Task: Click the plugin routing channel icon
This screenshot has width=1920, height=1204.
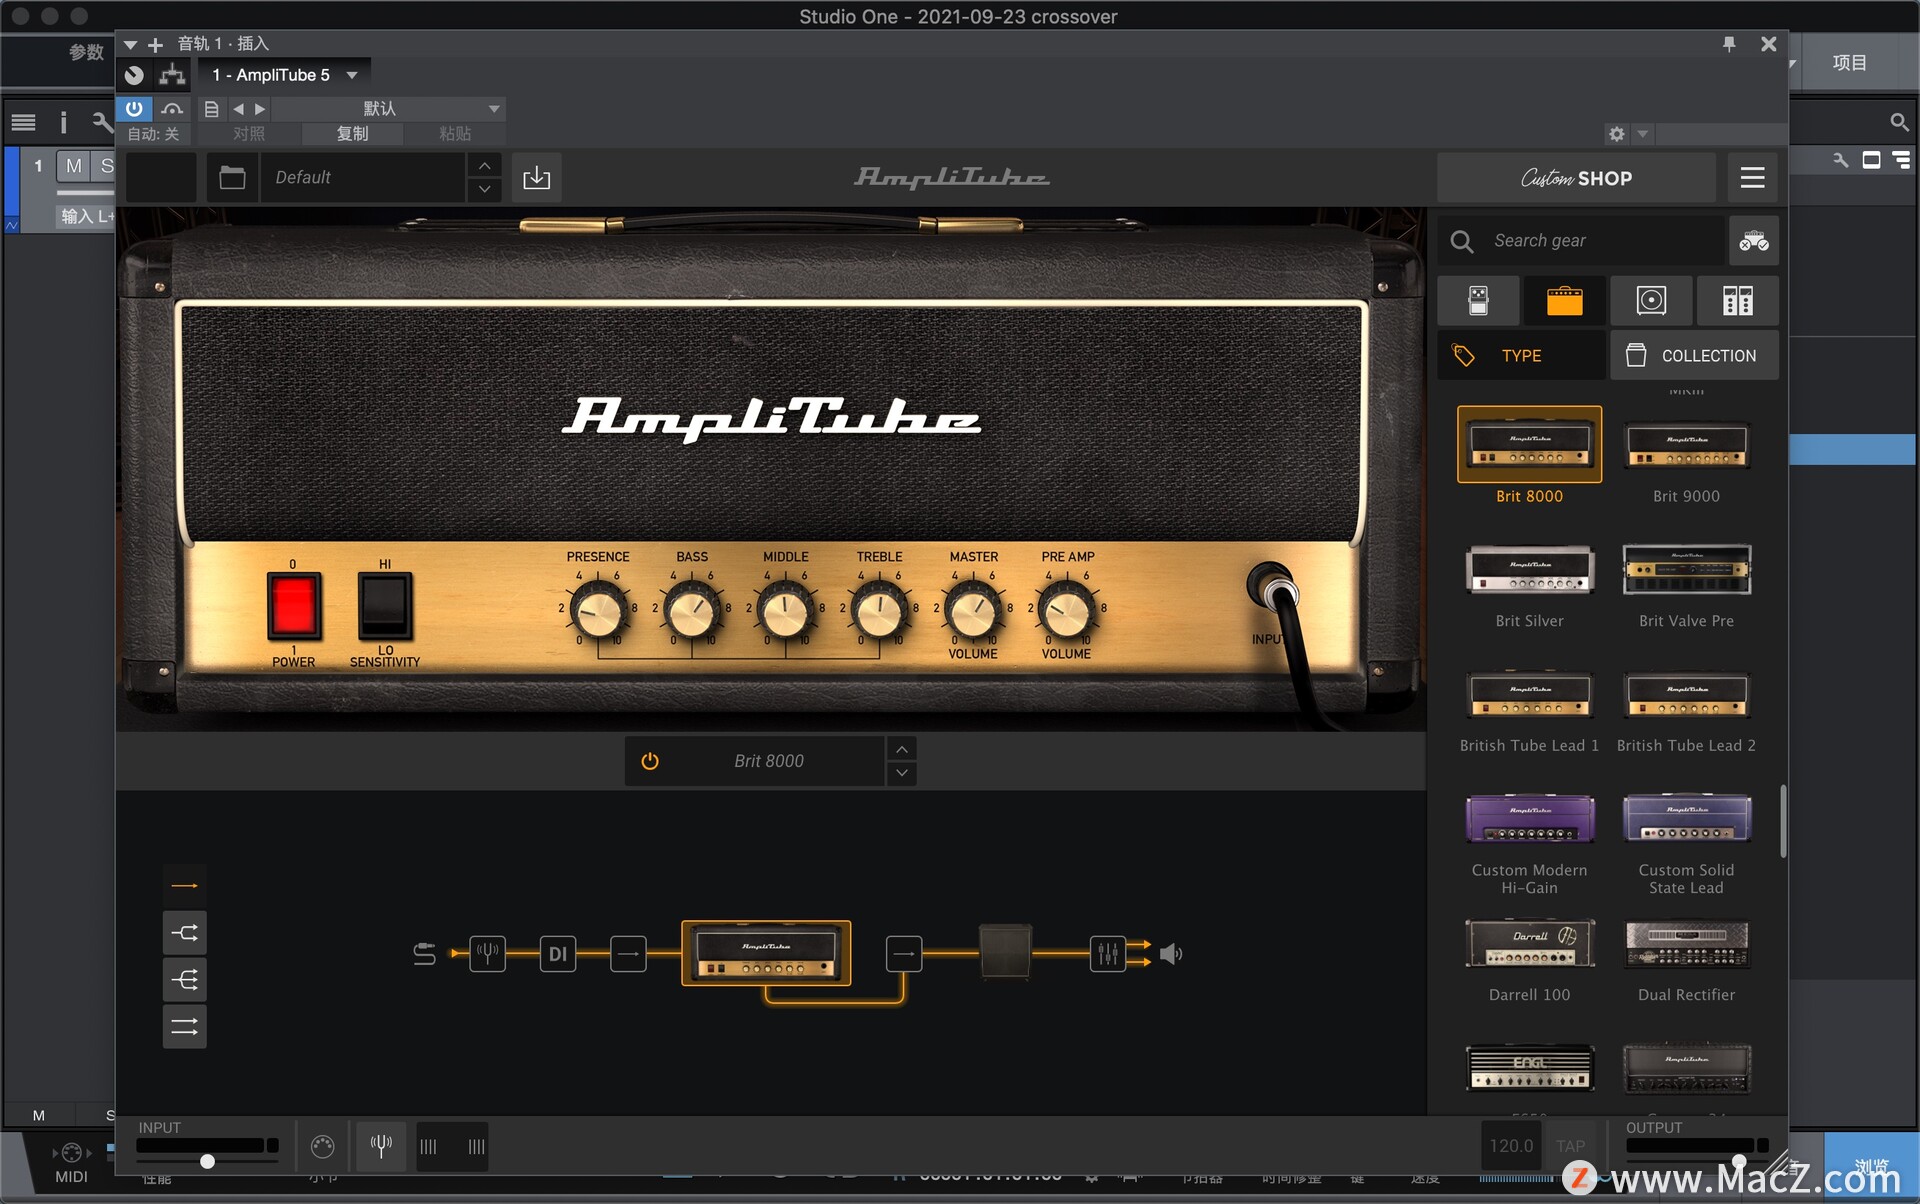Action: point(172,75)
